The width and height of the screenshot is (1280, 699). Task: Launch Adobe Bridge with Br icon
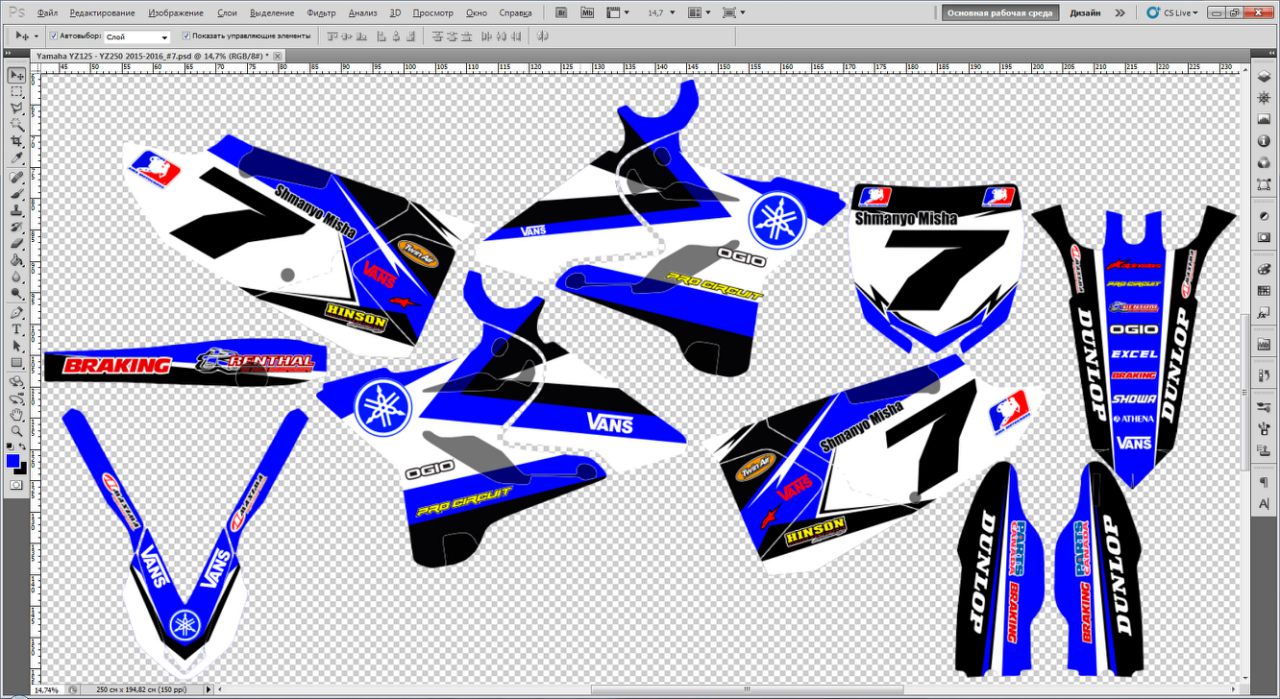point(561,13)
